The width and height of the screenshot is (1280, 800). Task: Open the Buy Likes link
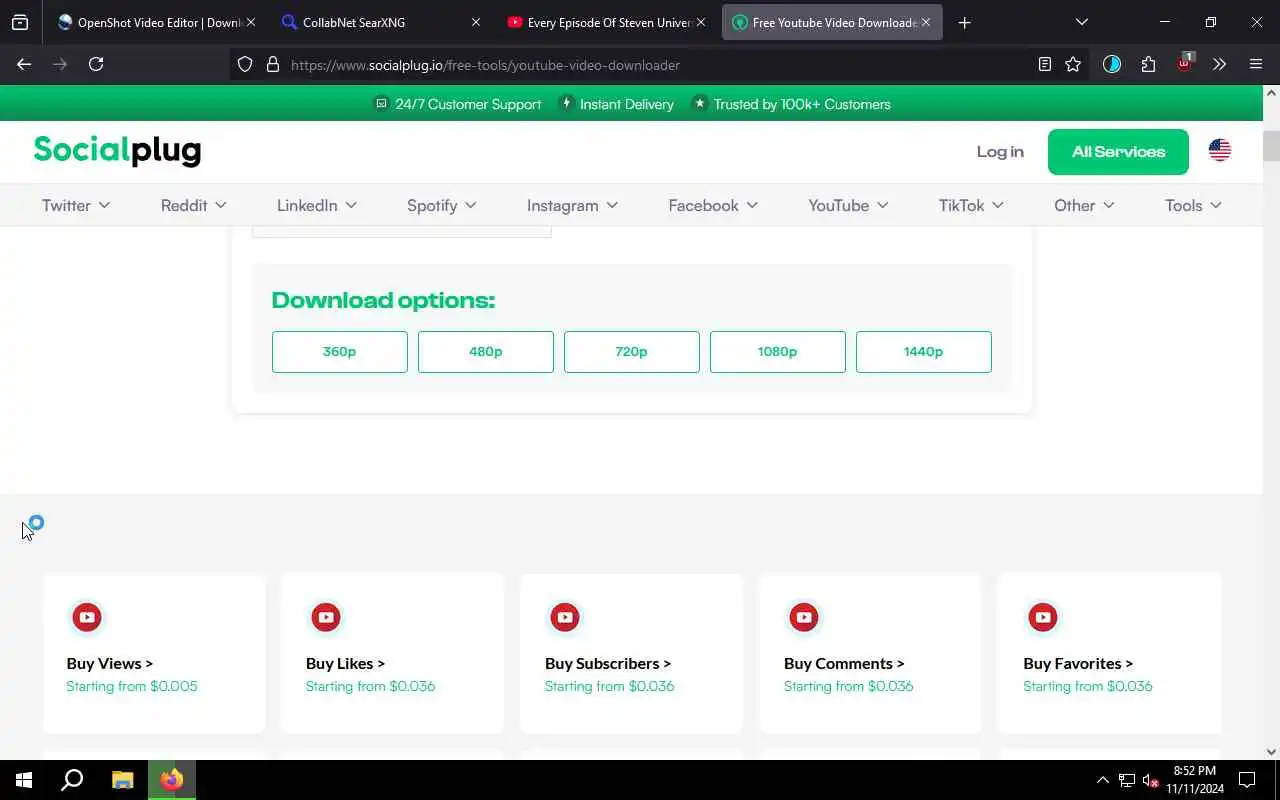point(345,663)
